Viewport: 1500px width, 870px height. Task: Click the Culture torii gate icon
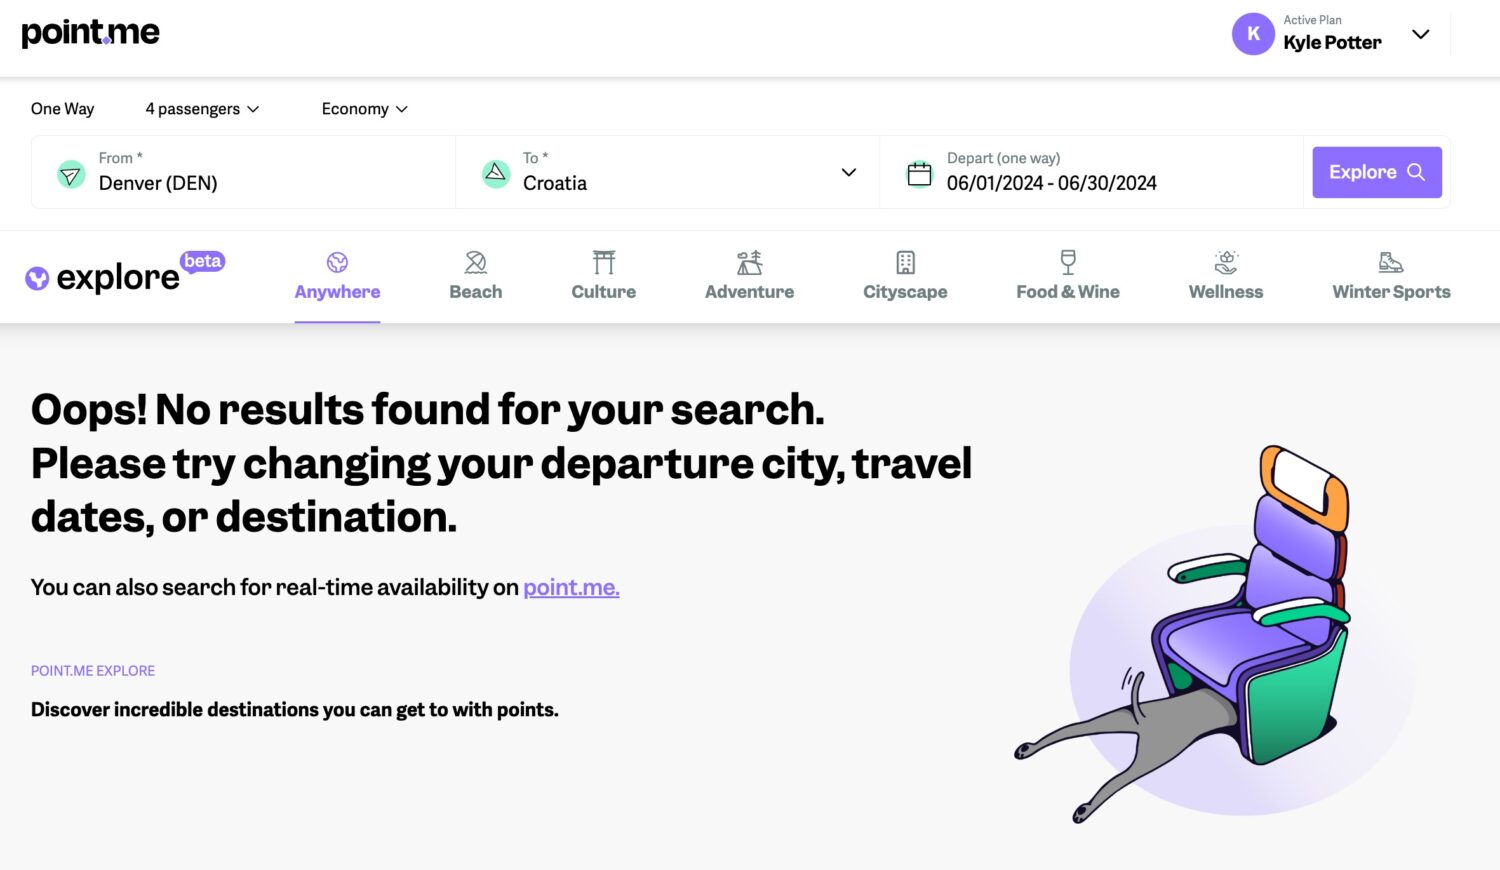[x=604, y=262]
